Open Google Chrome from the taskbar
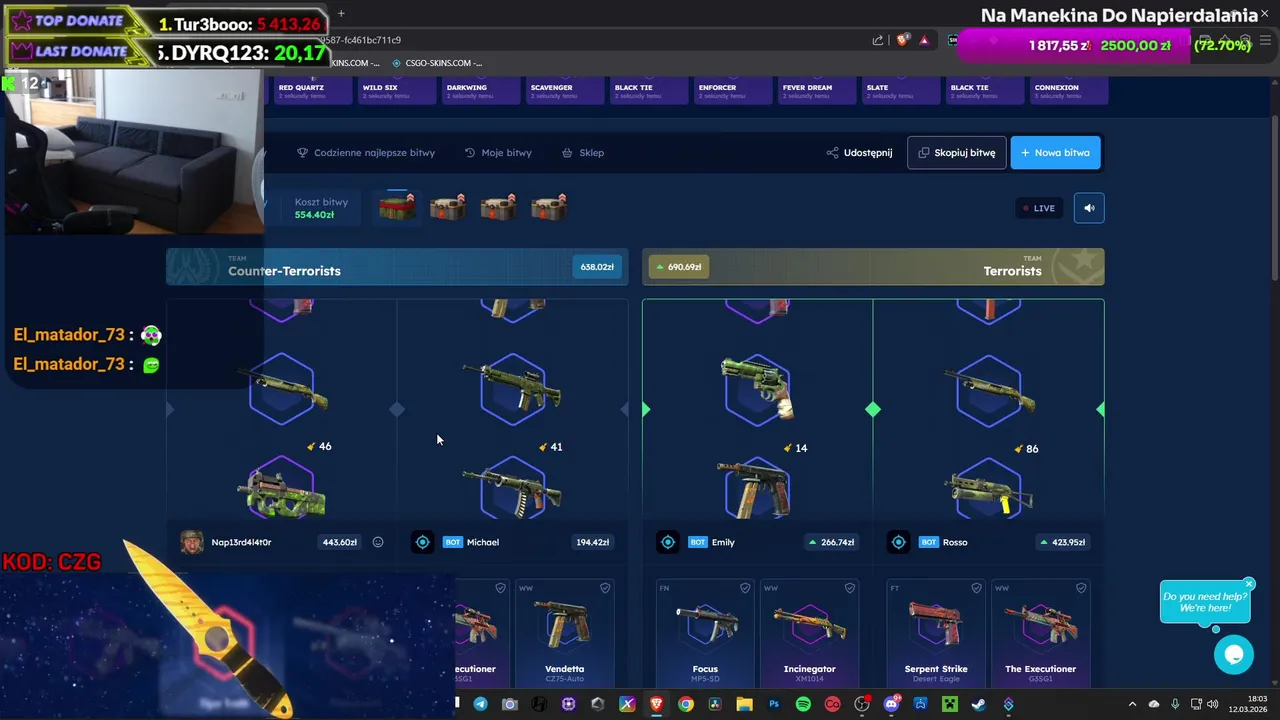Viewport: 1280px width, 720px height. (x=686, y=704)
